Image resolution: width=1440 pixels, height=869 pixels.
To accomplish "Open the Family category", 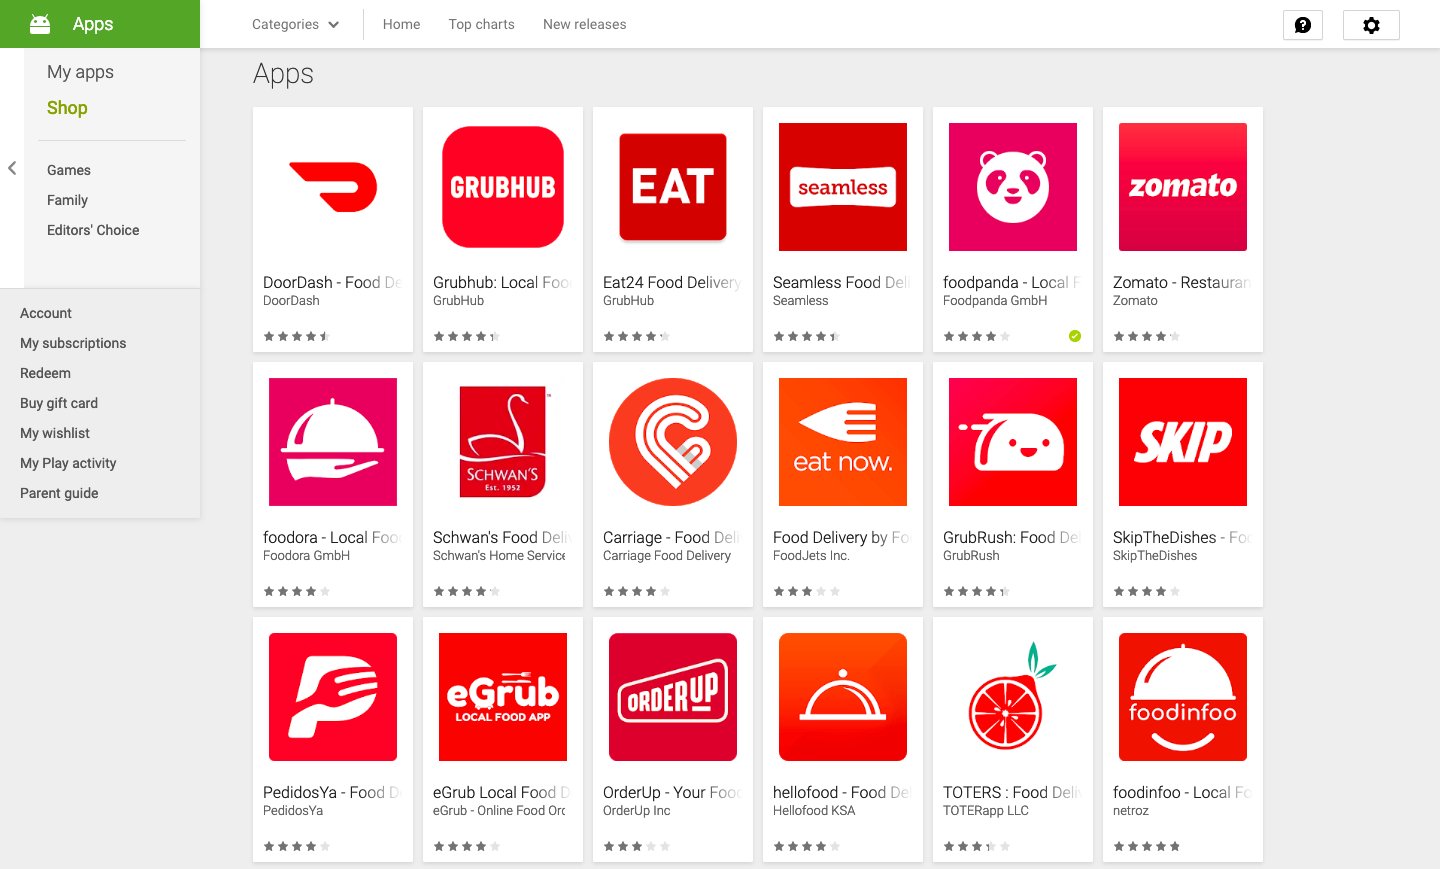I will [67, 200].
